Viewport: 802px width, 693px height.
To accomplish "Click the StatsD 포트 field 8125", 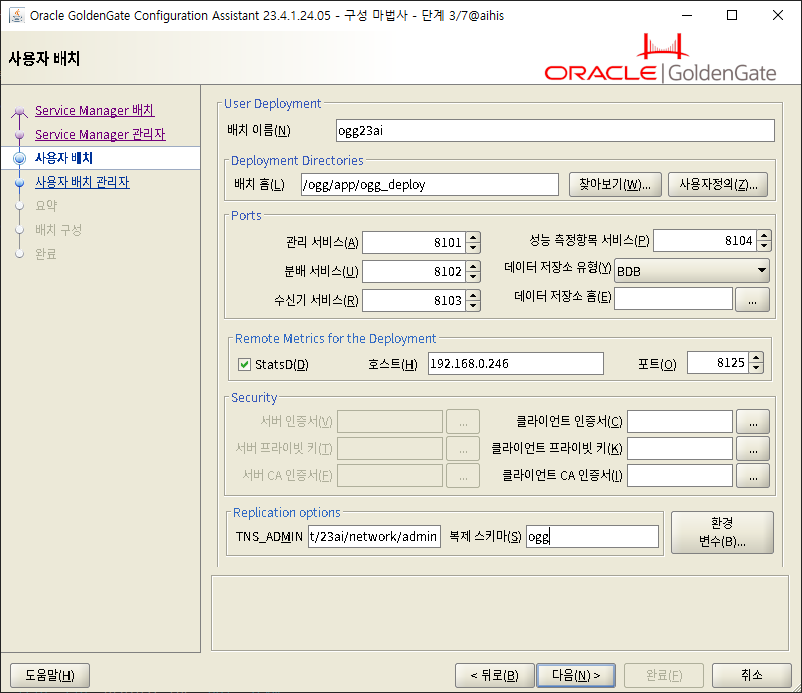I will pyautogui.click(x=718, y=363).
